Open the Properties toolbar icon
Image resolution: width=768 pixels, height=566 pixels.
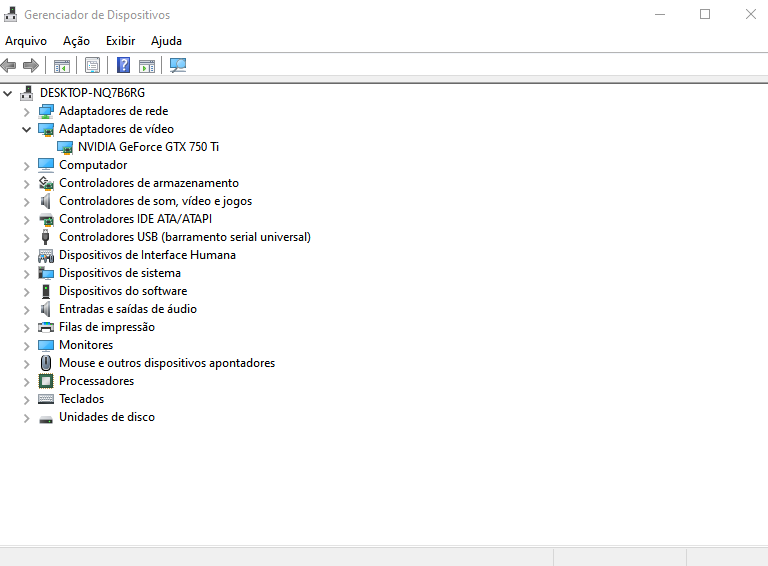pyautogui.click(x=93, y=66)
